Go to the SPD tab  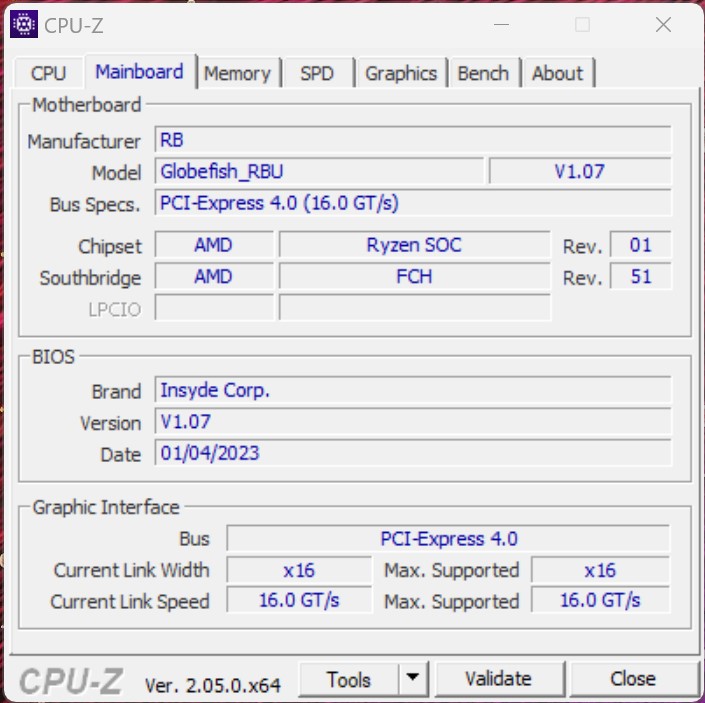(x=317, y=73)
